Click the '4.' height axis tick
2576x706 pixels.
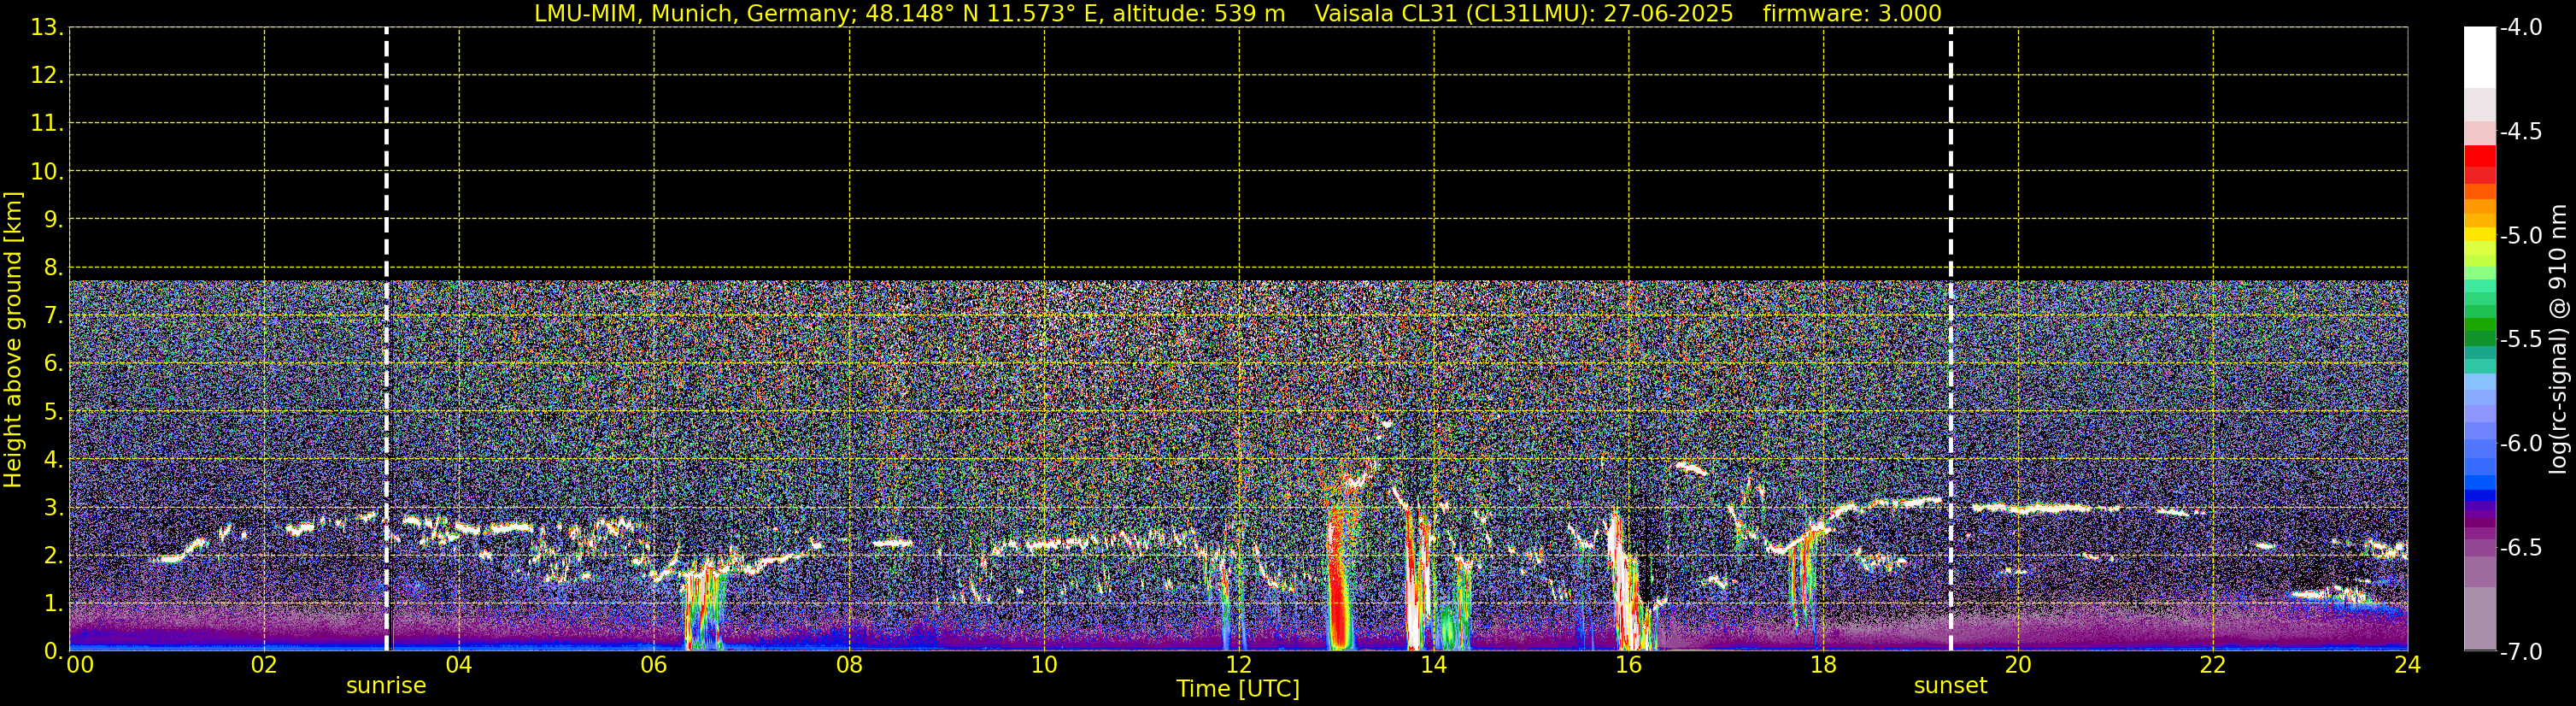click(53, 460)
